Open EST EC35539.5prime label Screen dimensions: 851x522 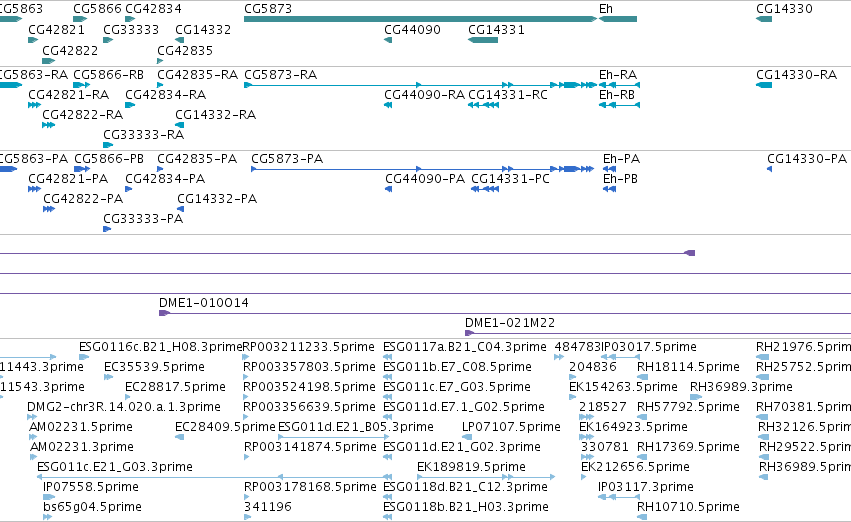coord(155,367)
